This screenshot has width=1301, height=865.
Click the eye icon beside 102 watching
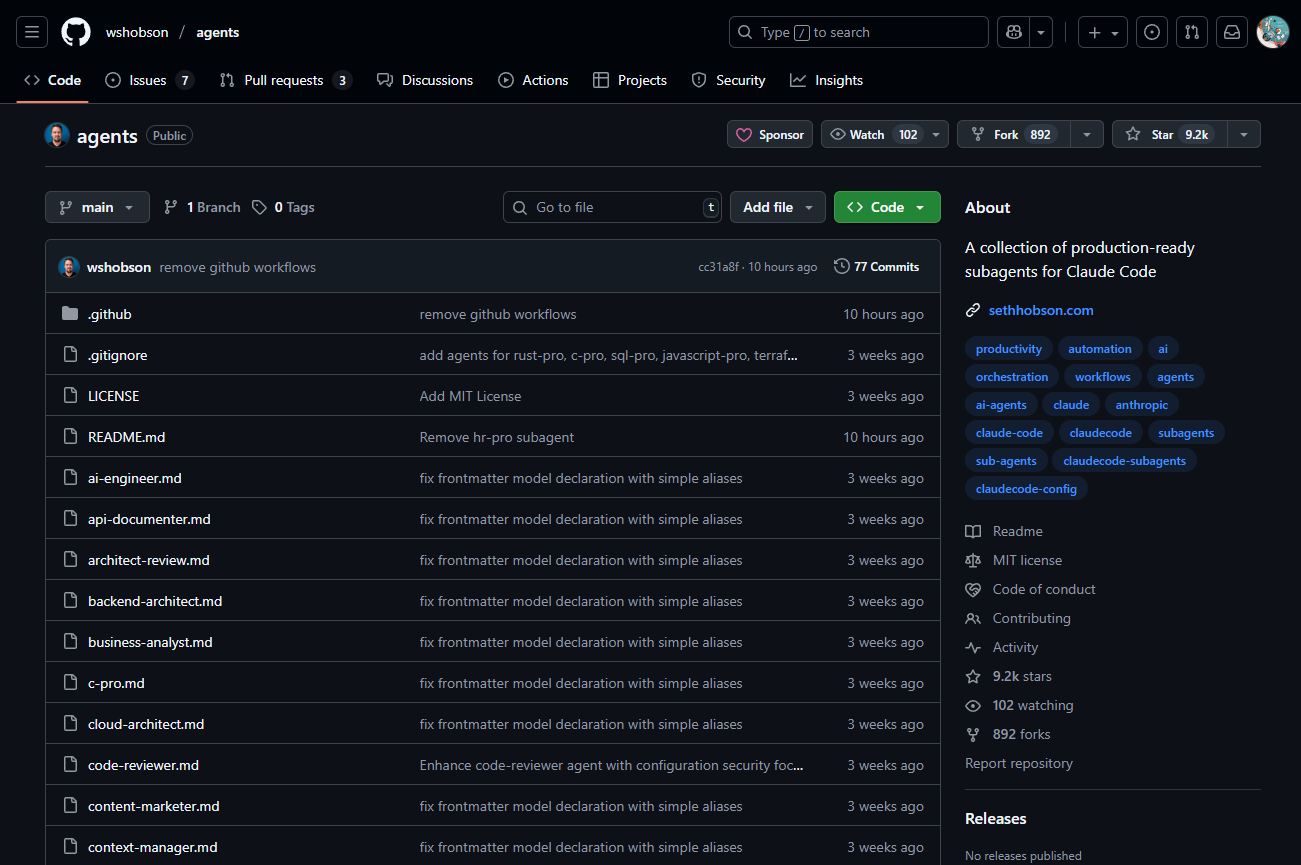click(x=973, y=705)
